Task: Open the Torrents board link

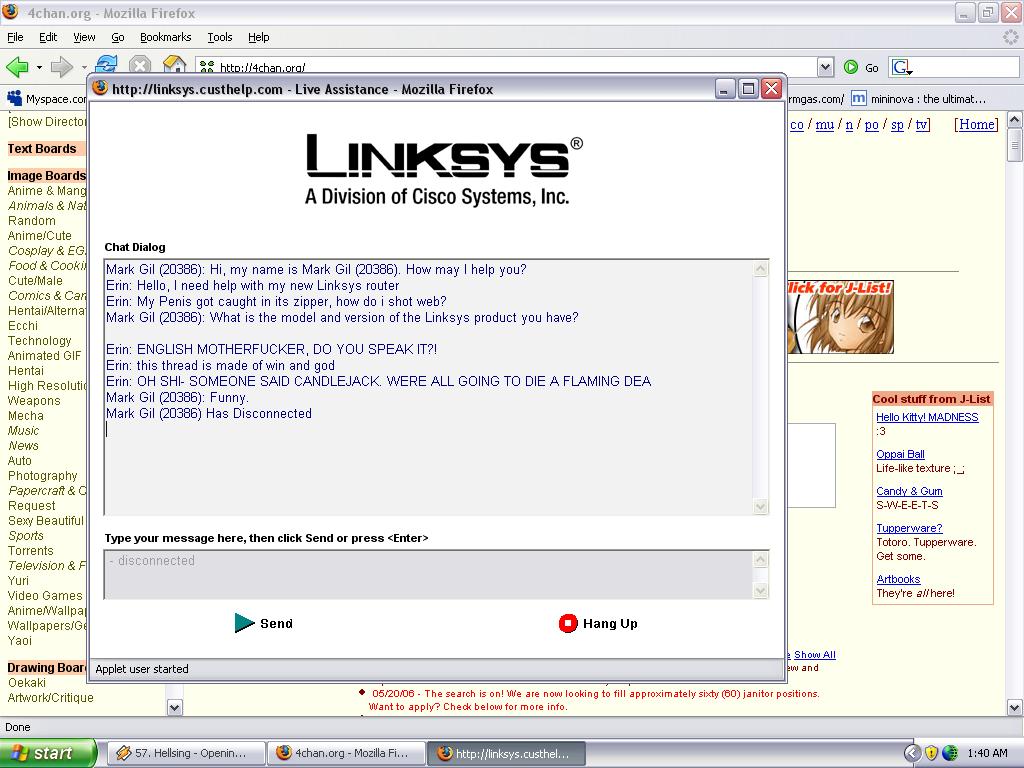Action: coord(31,551)
